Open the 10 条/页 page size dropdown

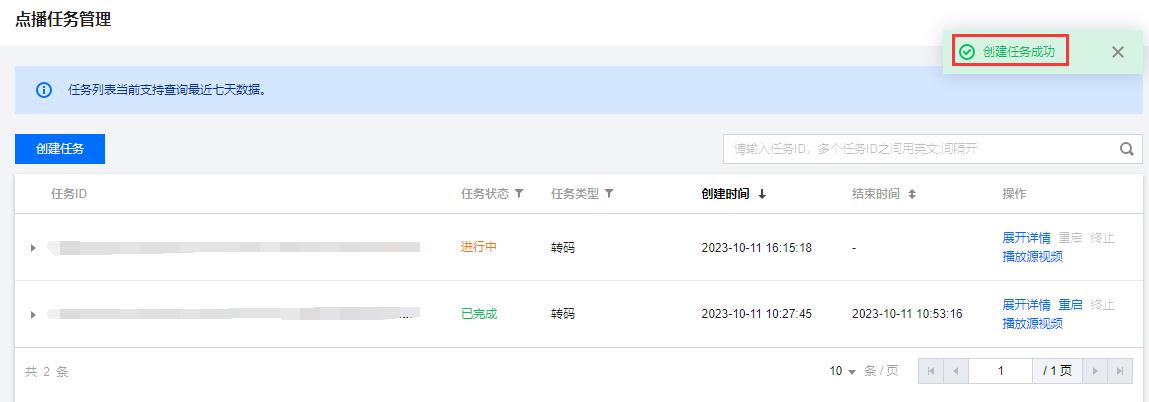(843, 371)
